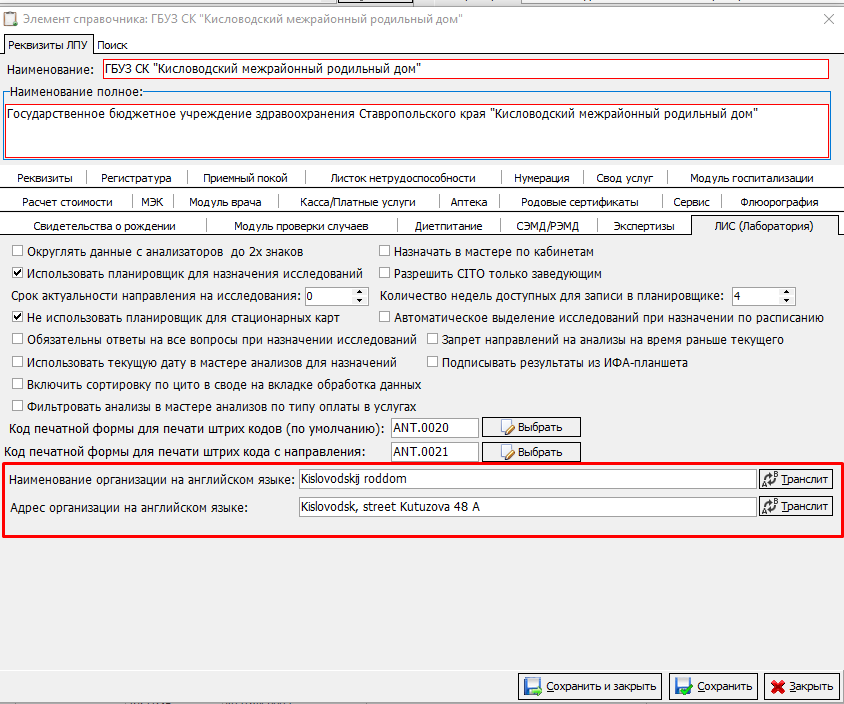Image resolution: width=844 pixels, height=704 pixels.
Task: Click the red Закрыть button
Action: point(801,687)
